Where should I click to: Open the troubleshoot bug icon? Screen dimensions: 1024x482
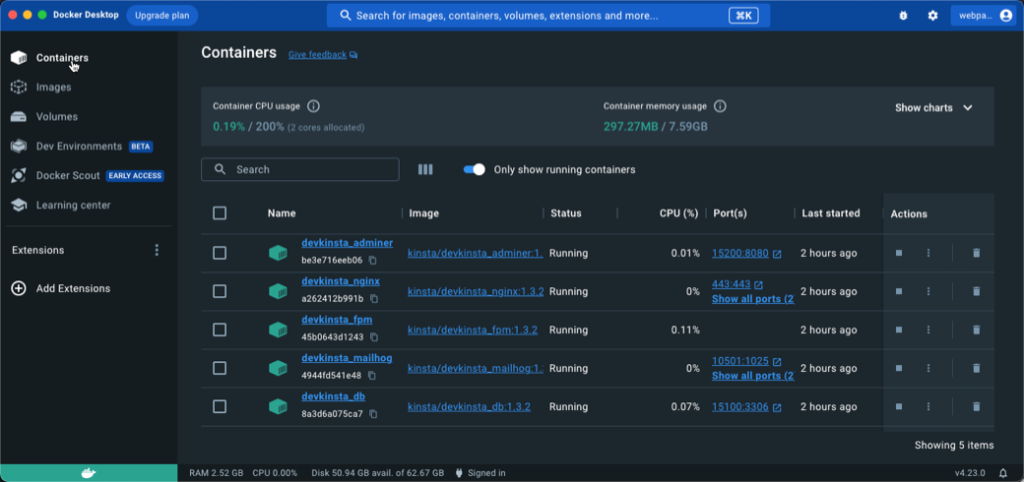tap(903, 16)
